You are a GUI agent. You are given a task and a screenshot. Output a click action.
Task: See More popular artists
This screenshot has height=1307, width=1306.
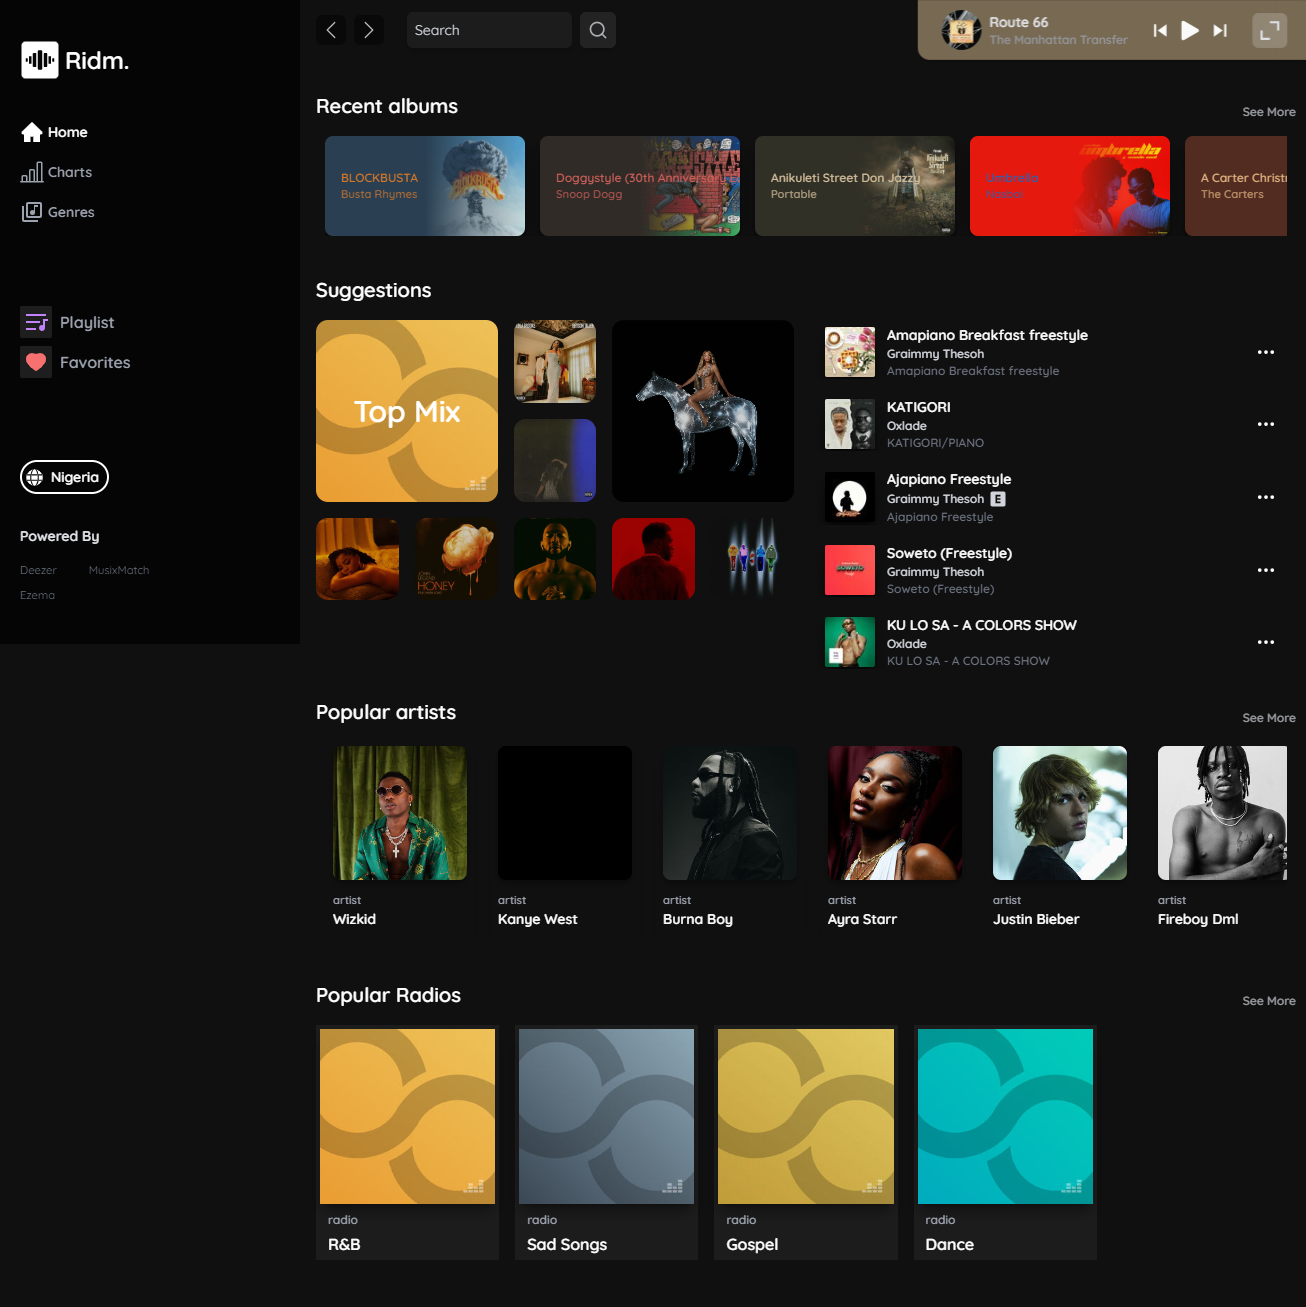[1269, 718]
